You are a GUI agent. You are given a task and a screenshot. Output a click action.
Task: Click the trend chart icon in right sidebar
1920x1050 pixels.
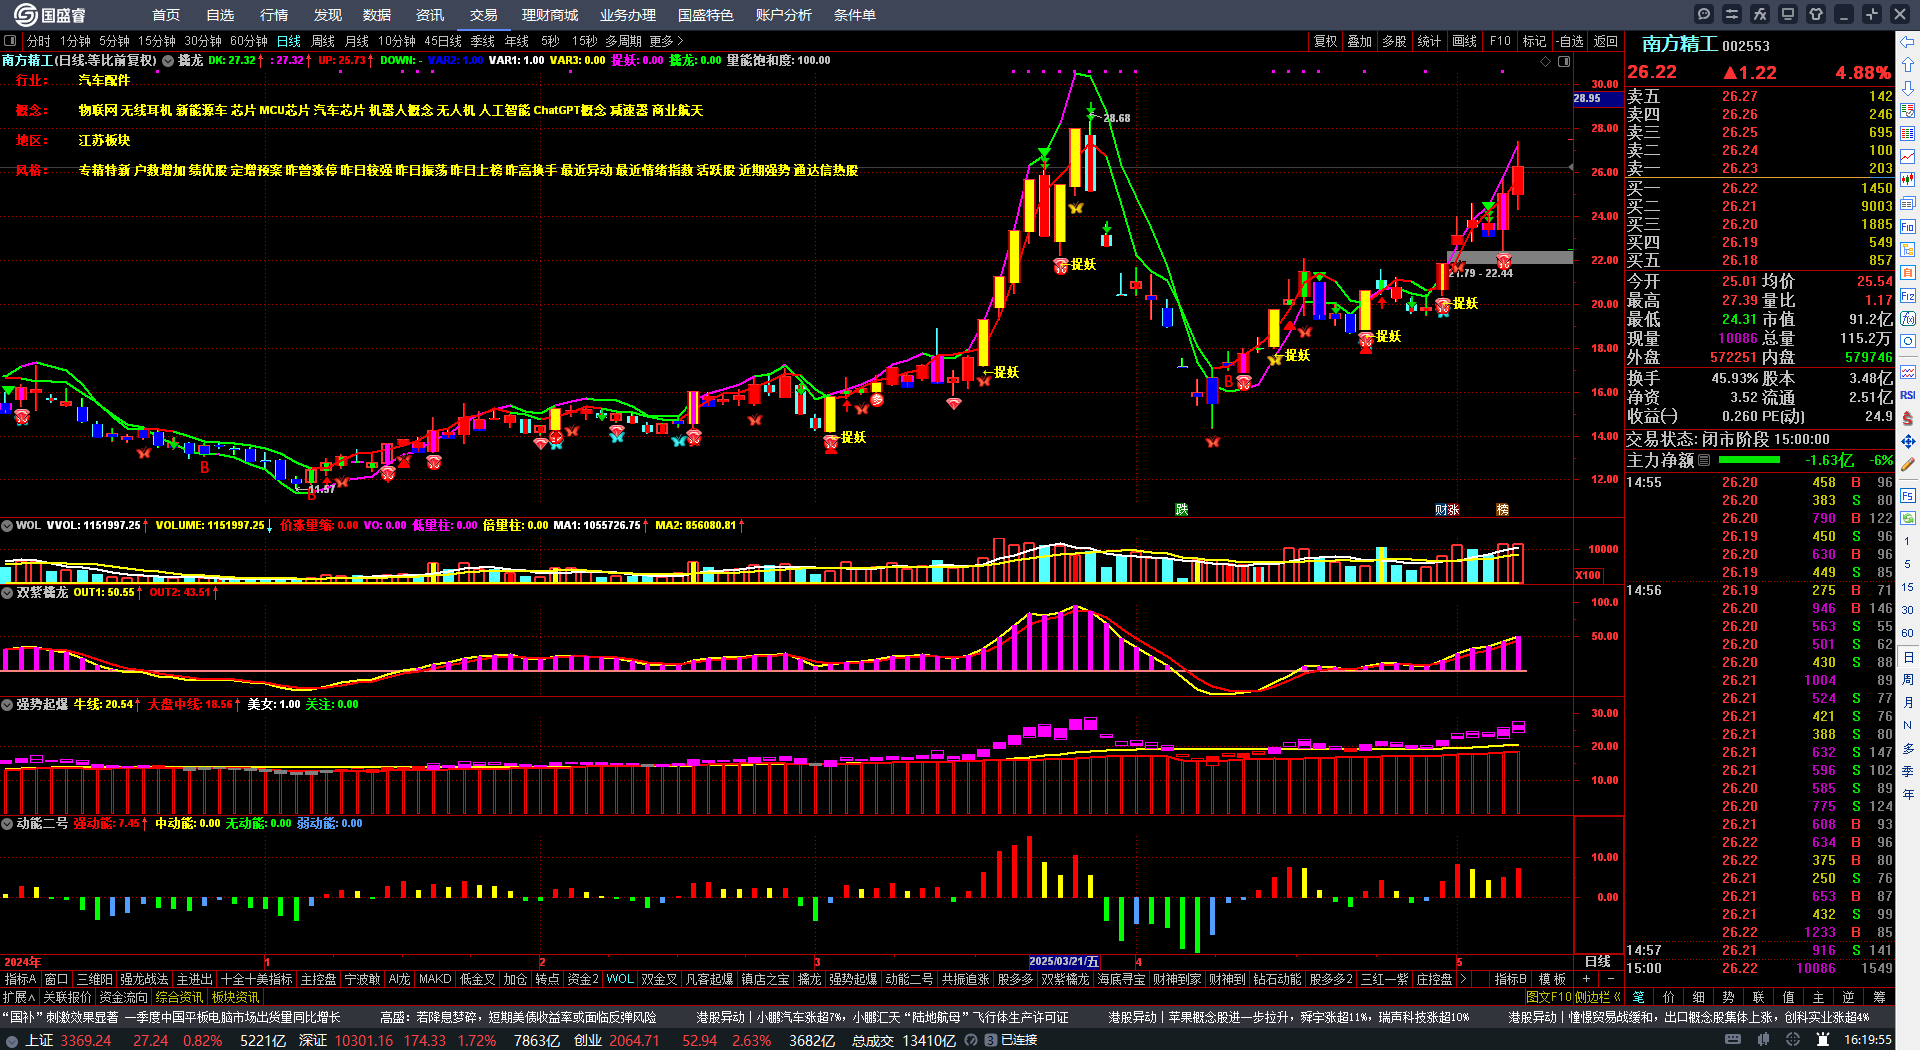(x=1908, y=157)
